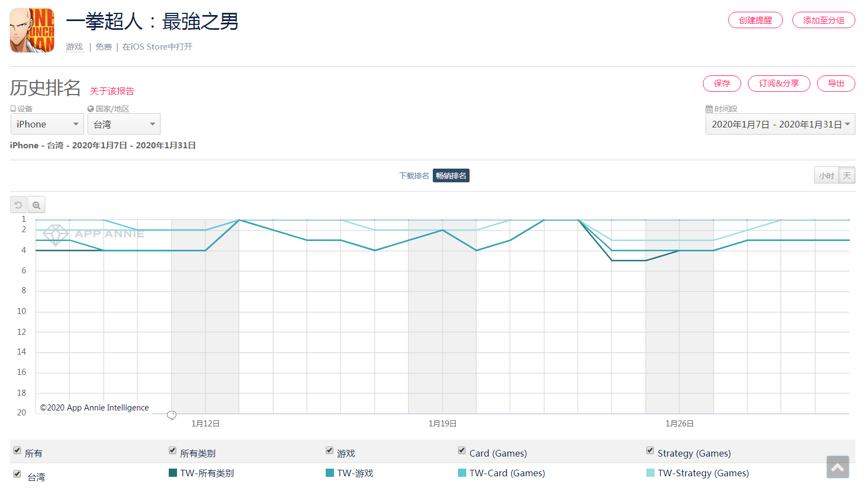Image resolution: width=864 pixels, height=497 pixels.
Task: Click the scroll-to-top arrow button
Action: point(837,467)
